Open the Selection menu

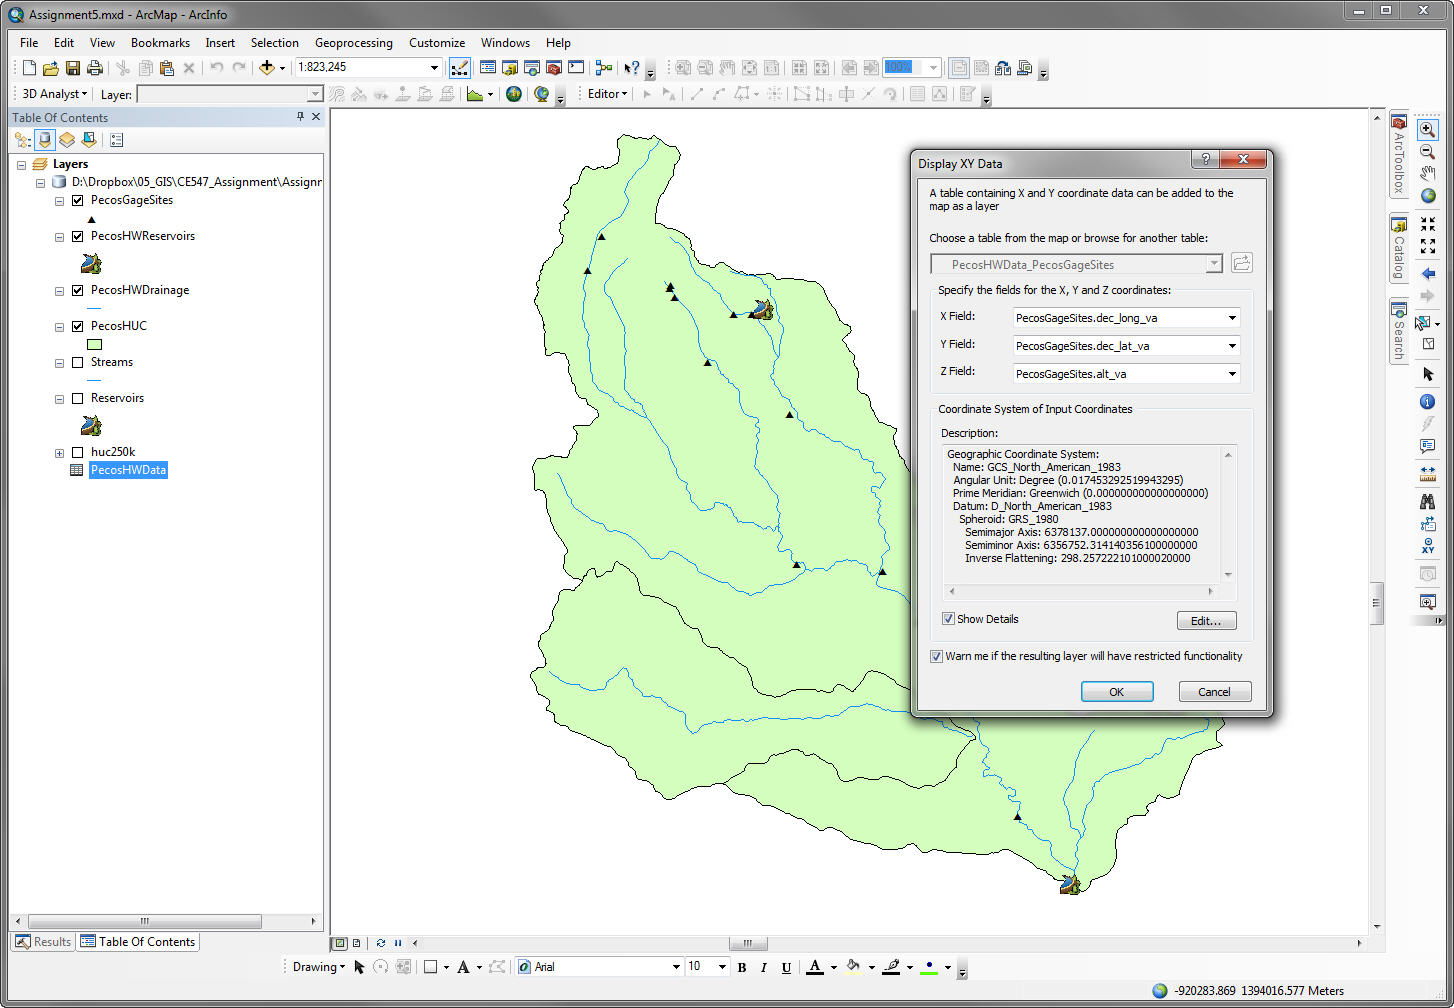[274, 43]
